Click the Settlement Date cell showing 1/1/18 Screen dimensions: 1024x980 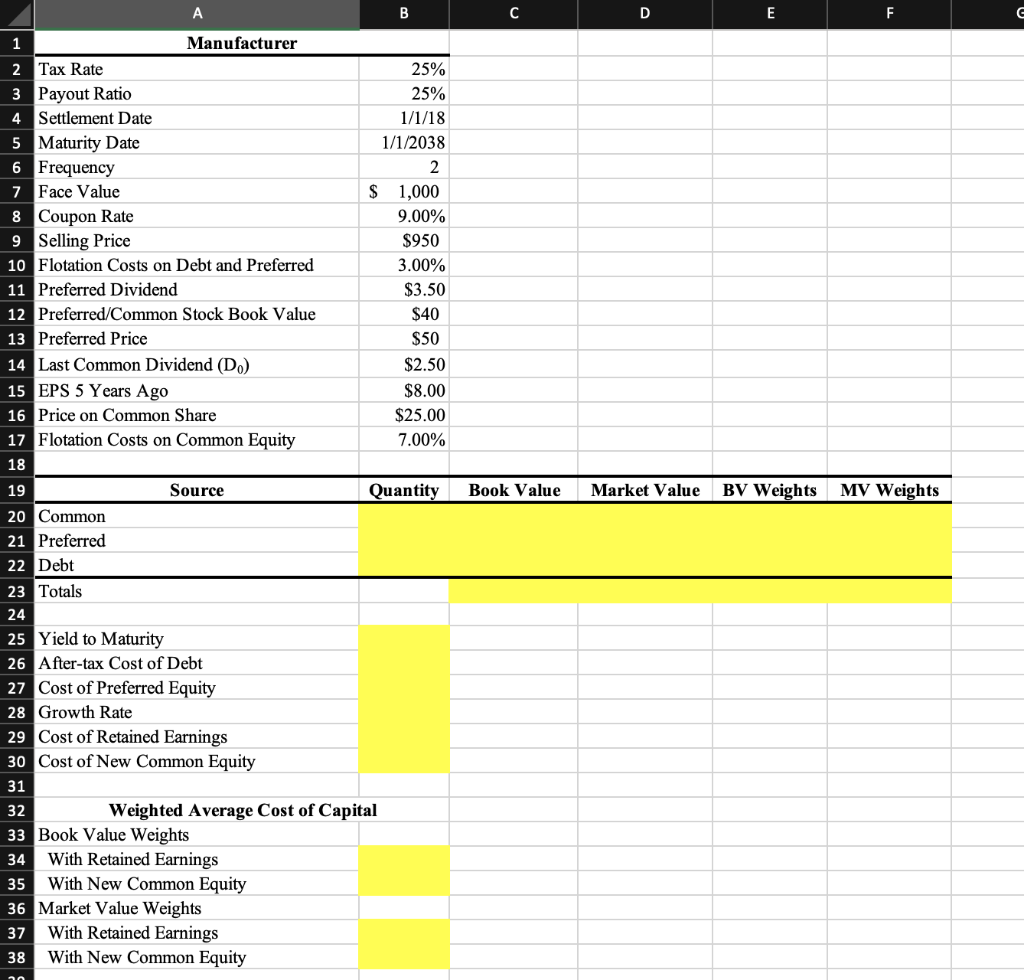pyautogui.click(x=403, y=118)
